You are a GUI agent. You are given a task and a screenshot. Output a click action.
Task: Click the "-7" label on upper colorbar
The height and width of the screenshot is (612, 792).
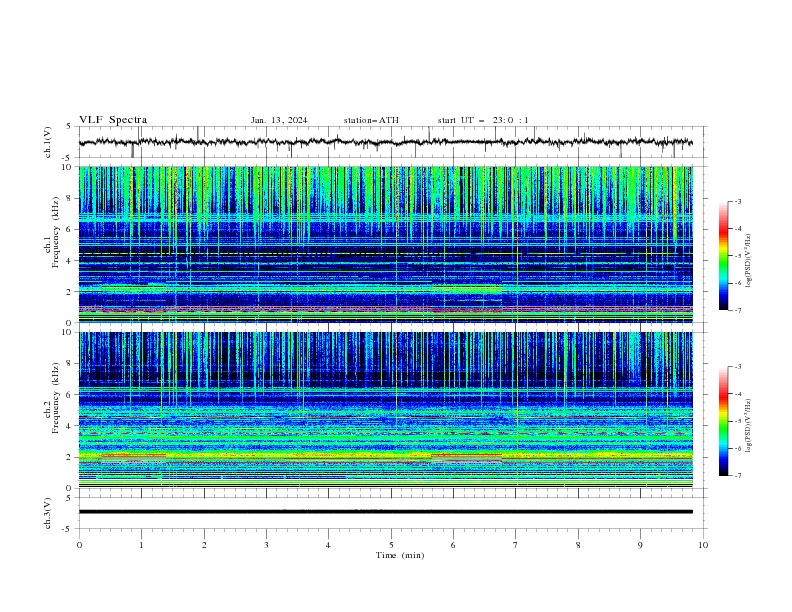tap(738, 310)
